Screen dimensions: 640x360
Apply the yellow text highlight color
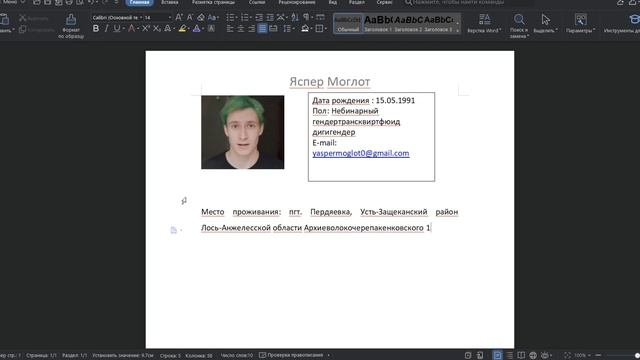pyautogui.click(x=182, y=29)
